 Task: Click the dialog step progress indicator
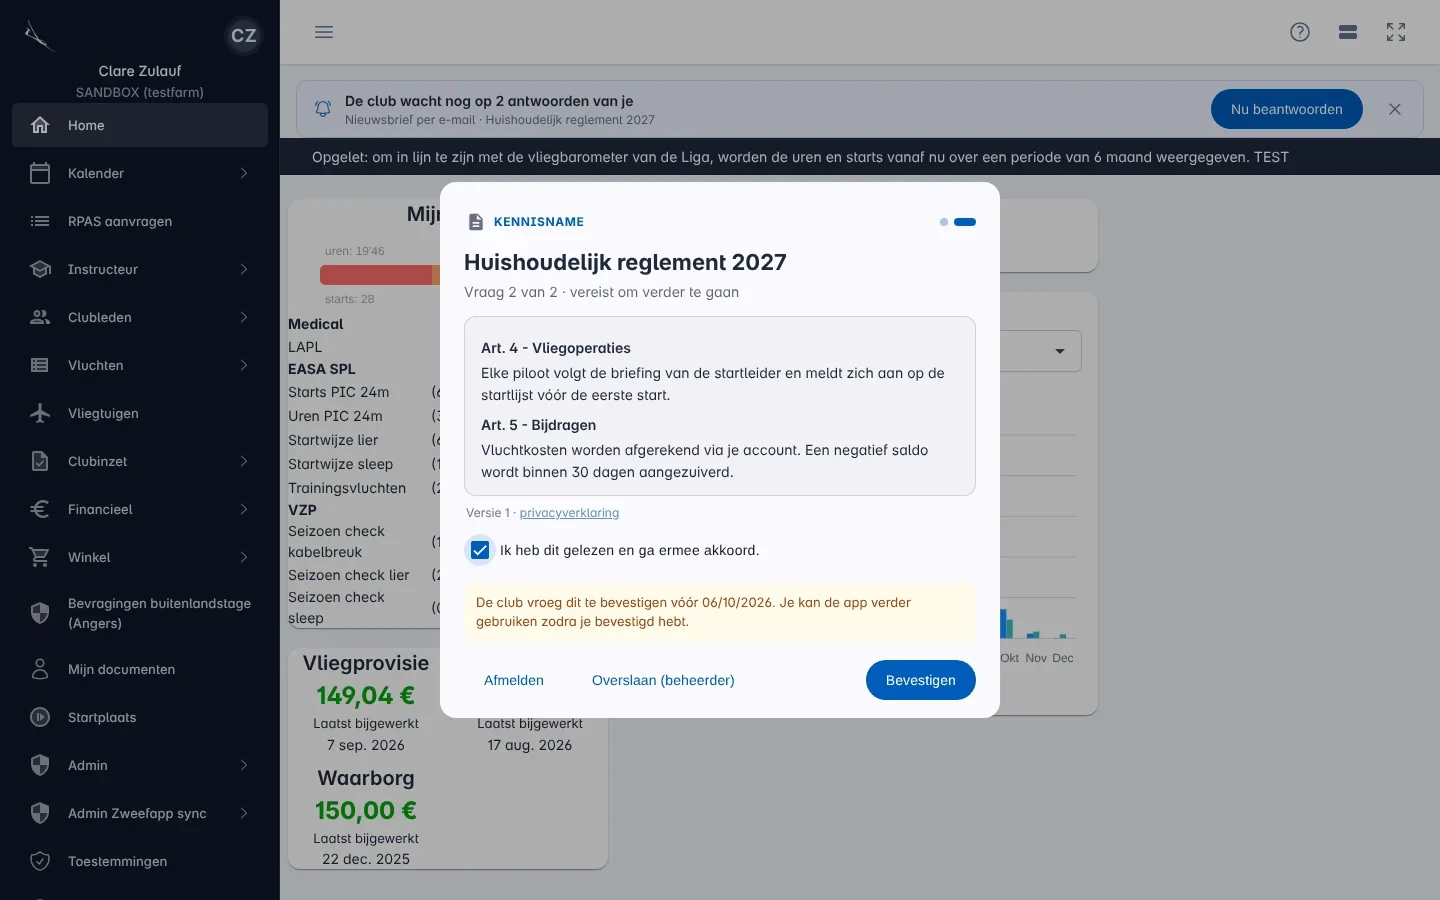(958, 222)
